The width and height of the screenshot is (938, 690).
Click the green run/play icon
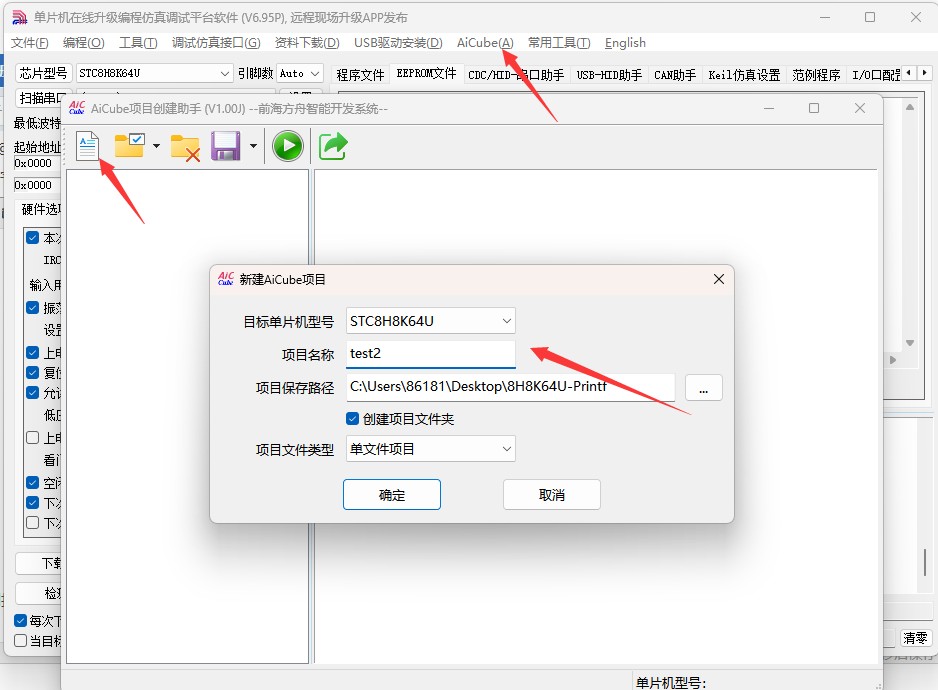[x=288, y=146]
